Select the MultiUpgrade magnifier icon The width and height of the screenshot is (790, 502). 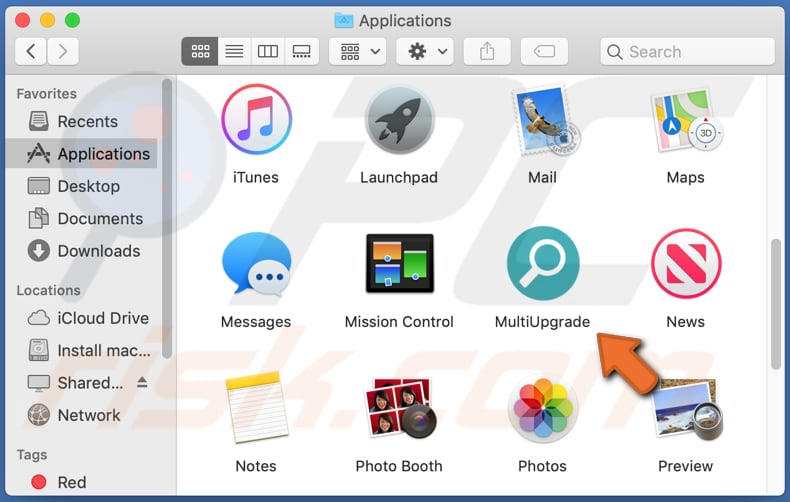[x=543, y=263]
